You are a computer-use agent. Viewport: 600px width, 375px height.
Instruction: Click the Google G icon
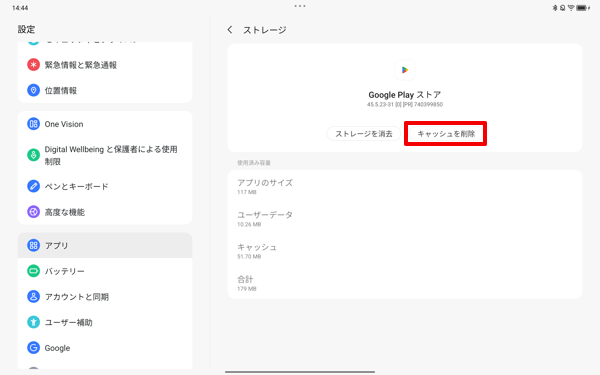[33, 348]
